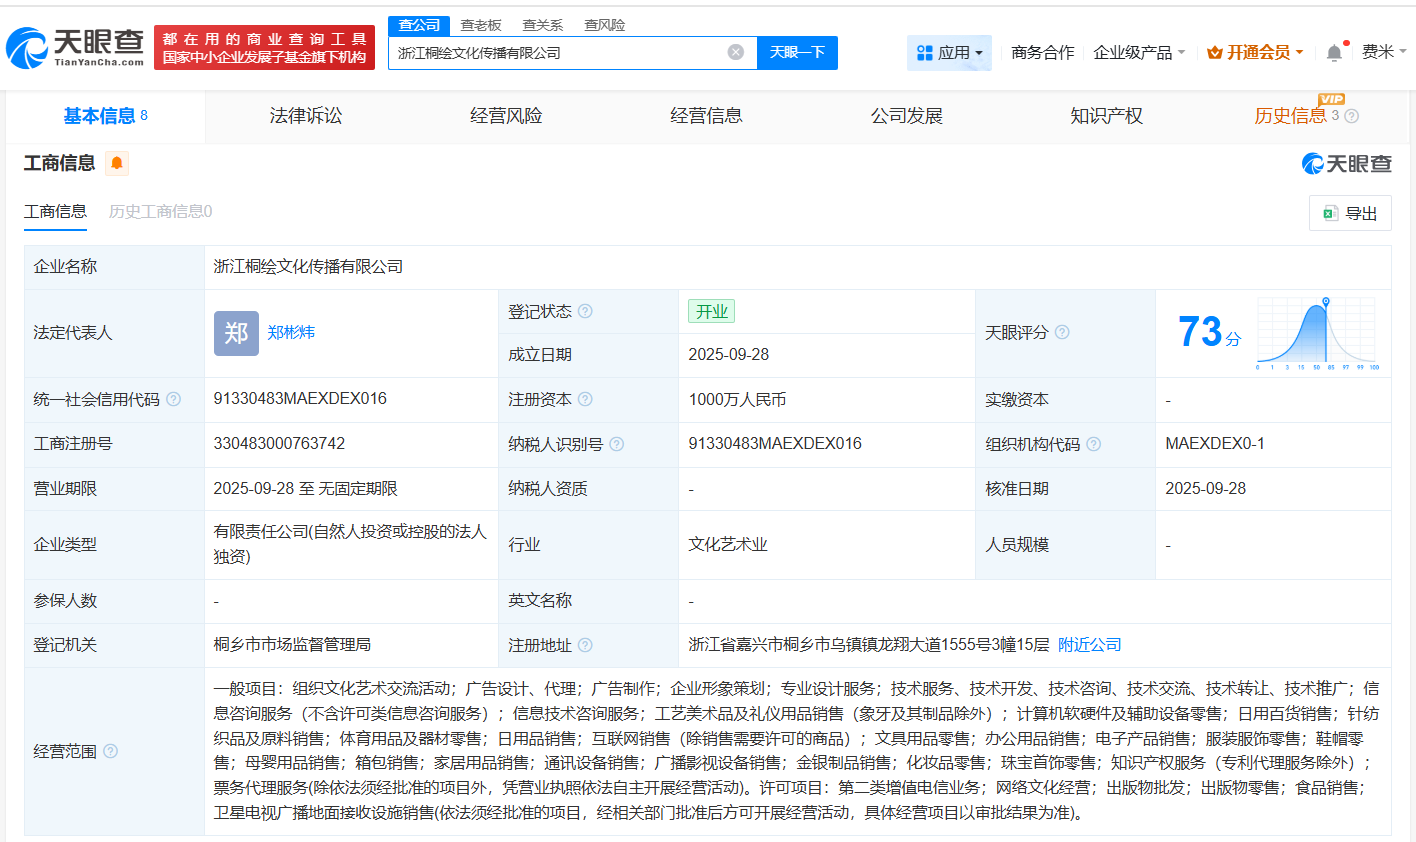Switch to the 法律诉讼 tab
Image resolution: width=1416 pixels, height=842 pixels.
306,115
